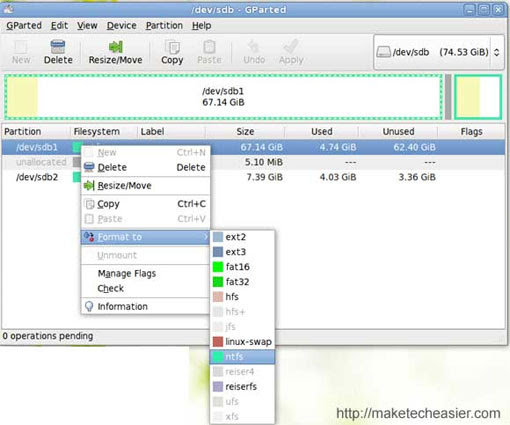Open the Edit menu
This screenshot has width=510, height=425.
pyautogui.click(x=59, y=26)
